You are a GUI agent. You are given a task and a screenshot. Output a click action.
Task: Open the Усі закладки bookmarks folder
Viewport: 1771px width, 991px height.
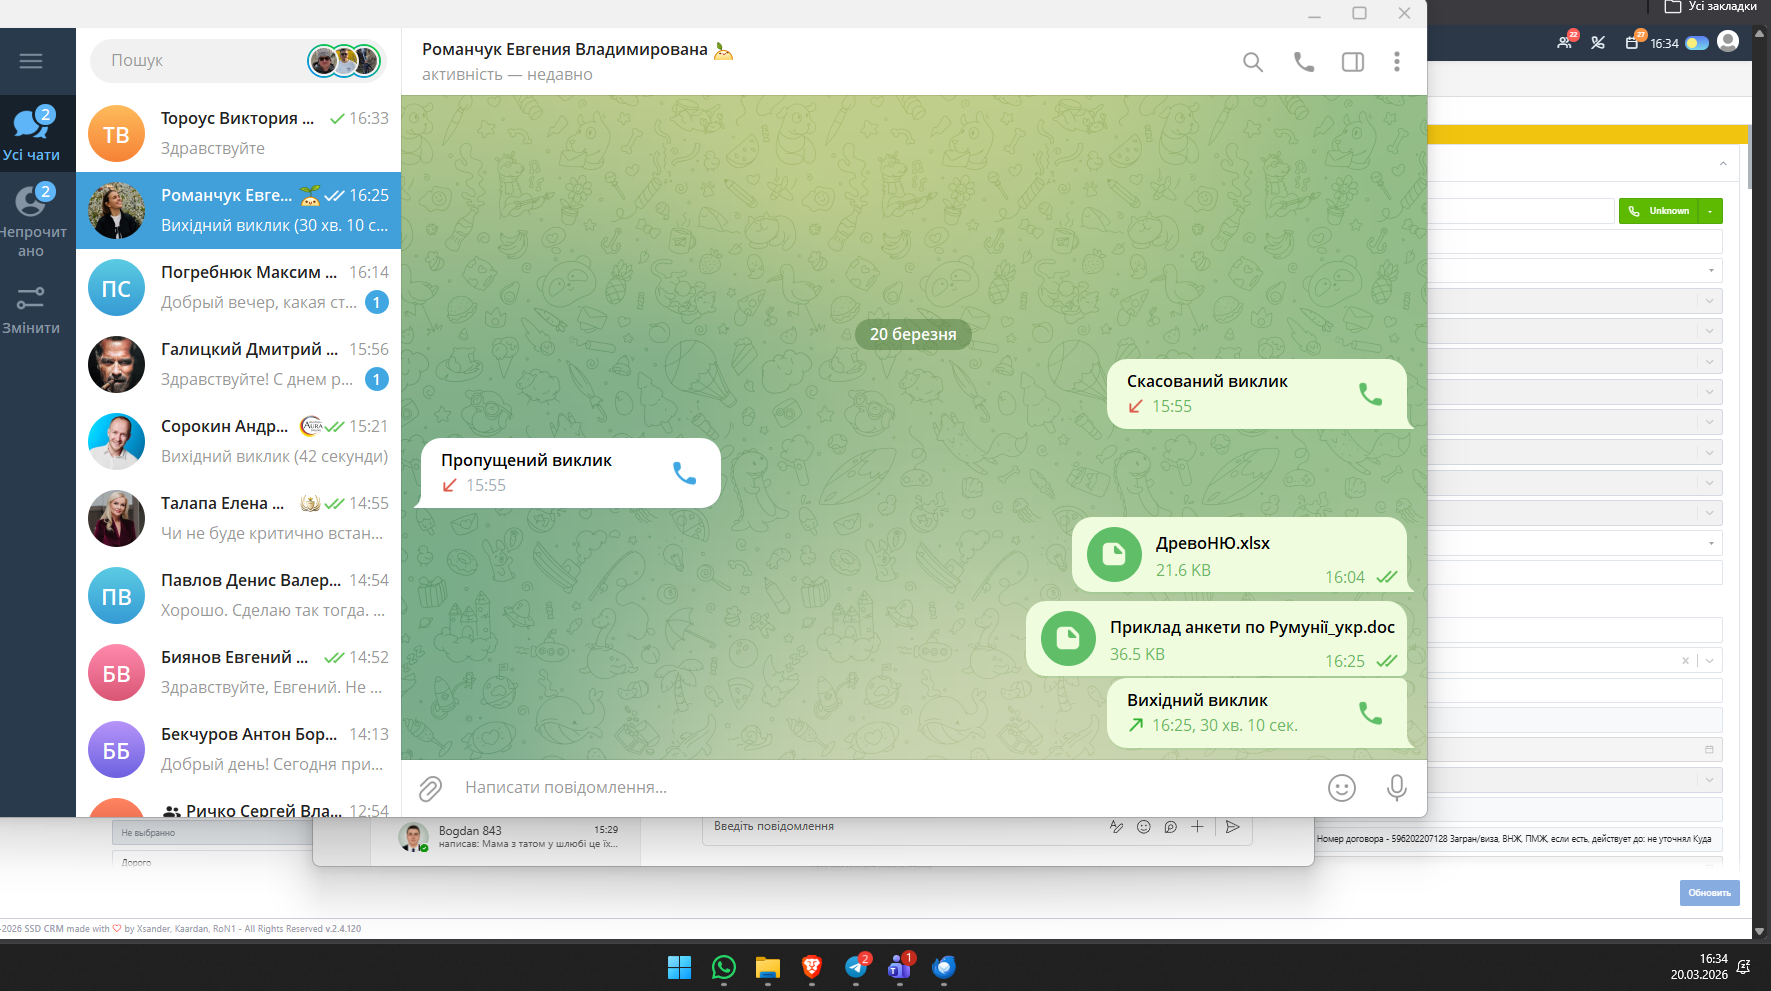1711,6
